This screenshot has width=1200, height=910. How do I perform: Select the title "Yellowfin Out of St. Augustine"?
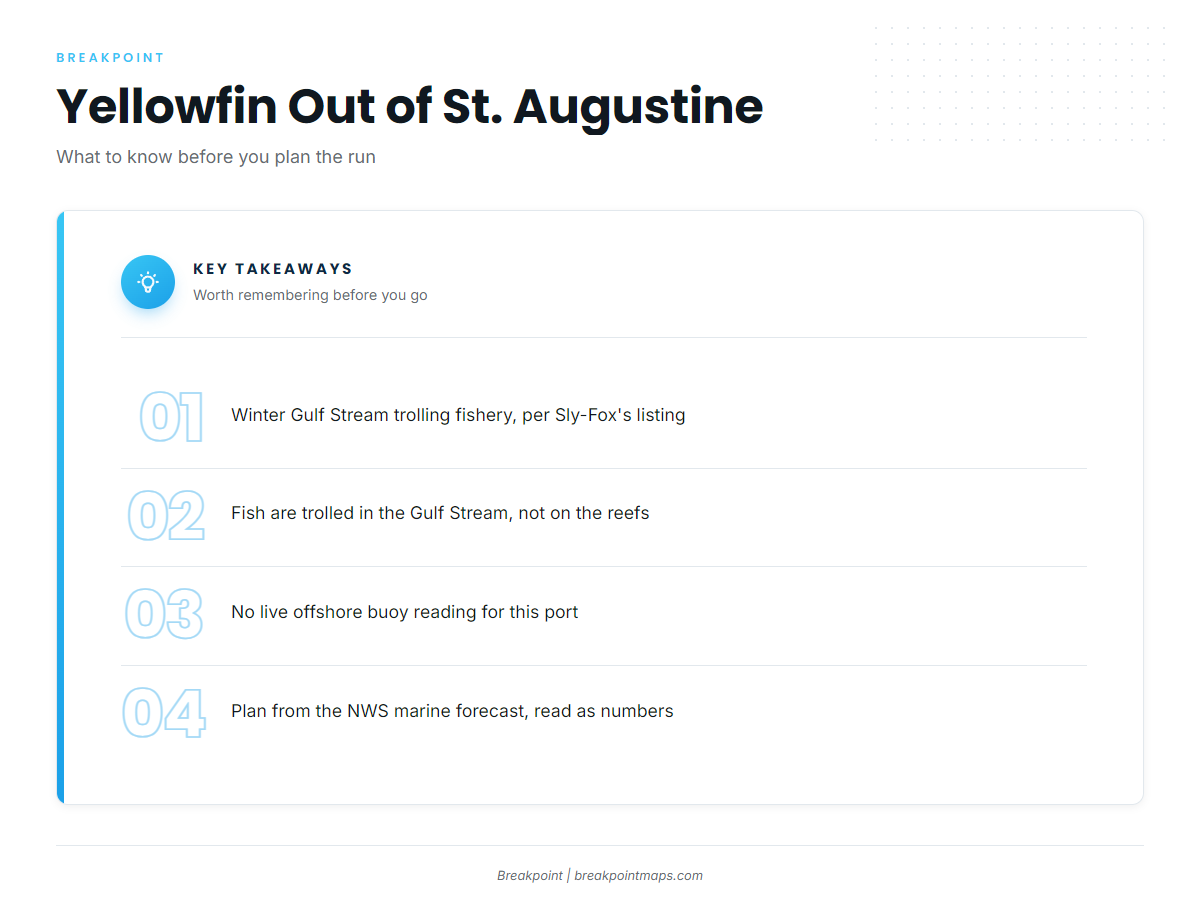409,106
